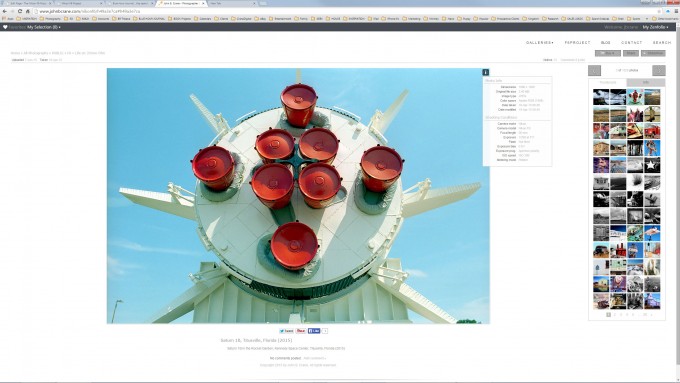Select the white star thumbnail
The image size is (680, 383).
(652, 165)
